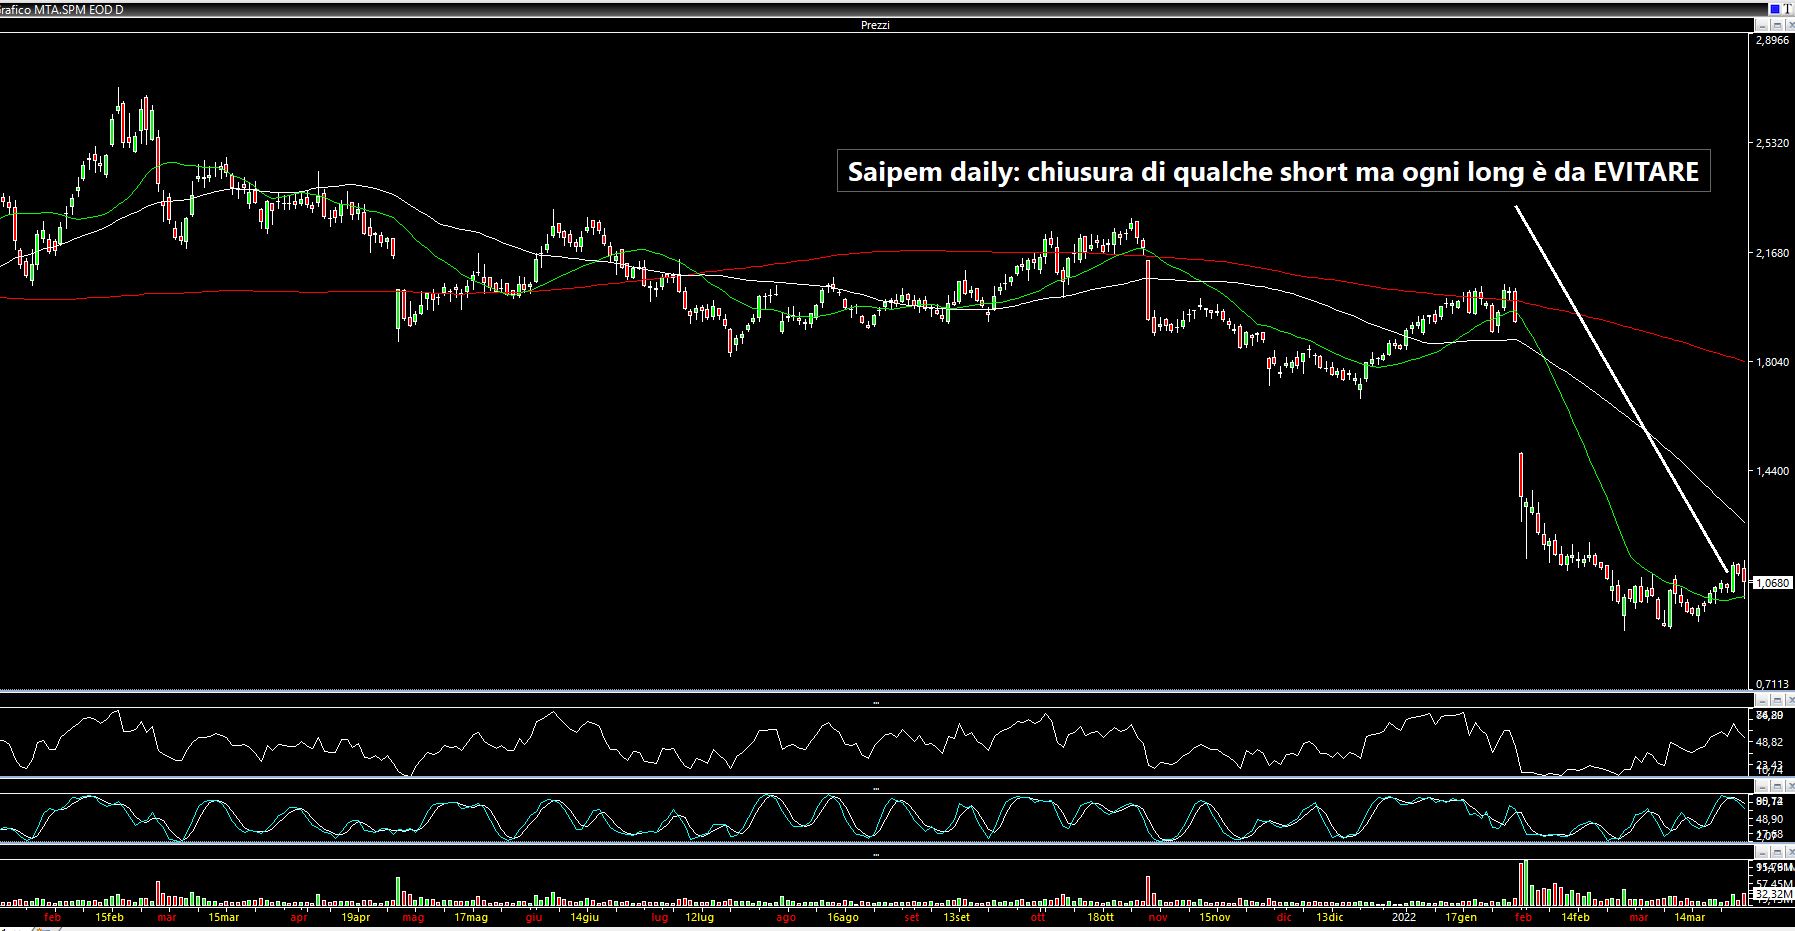Minimize the volume panel
This screenshot has height=931, width=1795.
1762,851
